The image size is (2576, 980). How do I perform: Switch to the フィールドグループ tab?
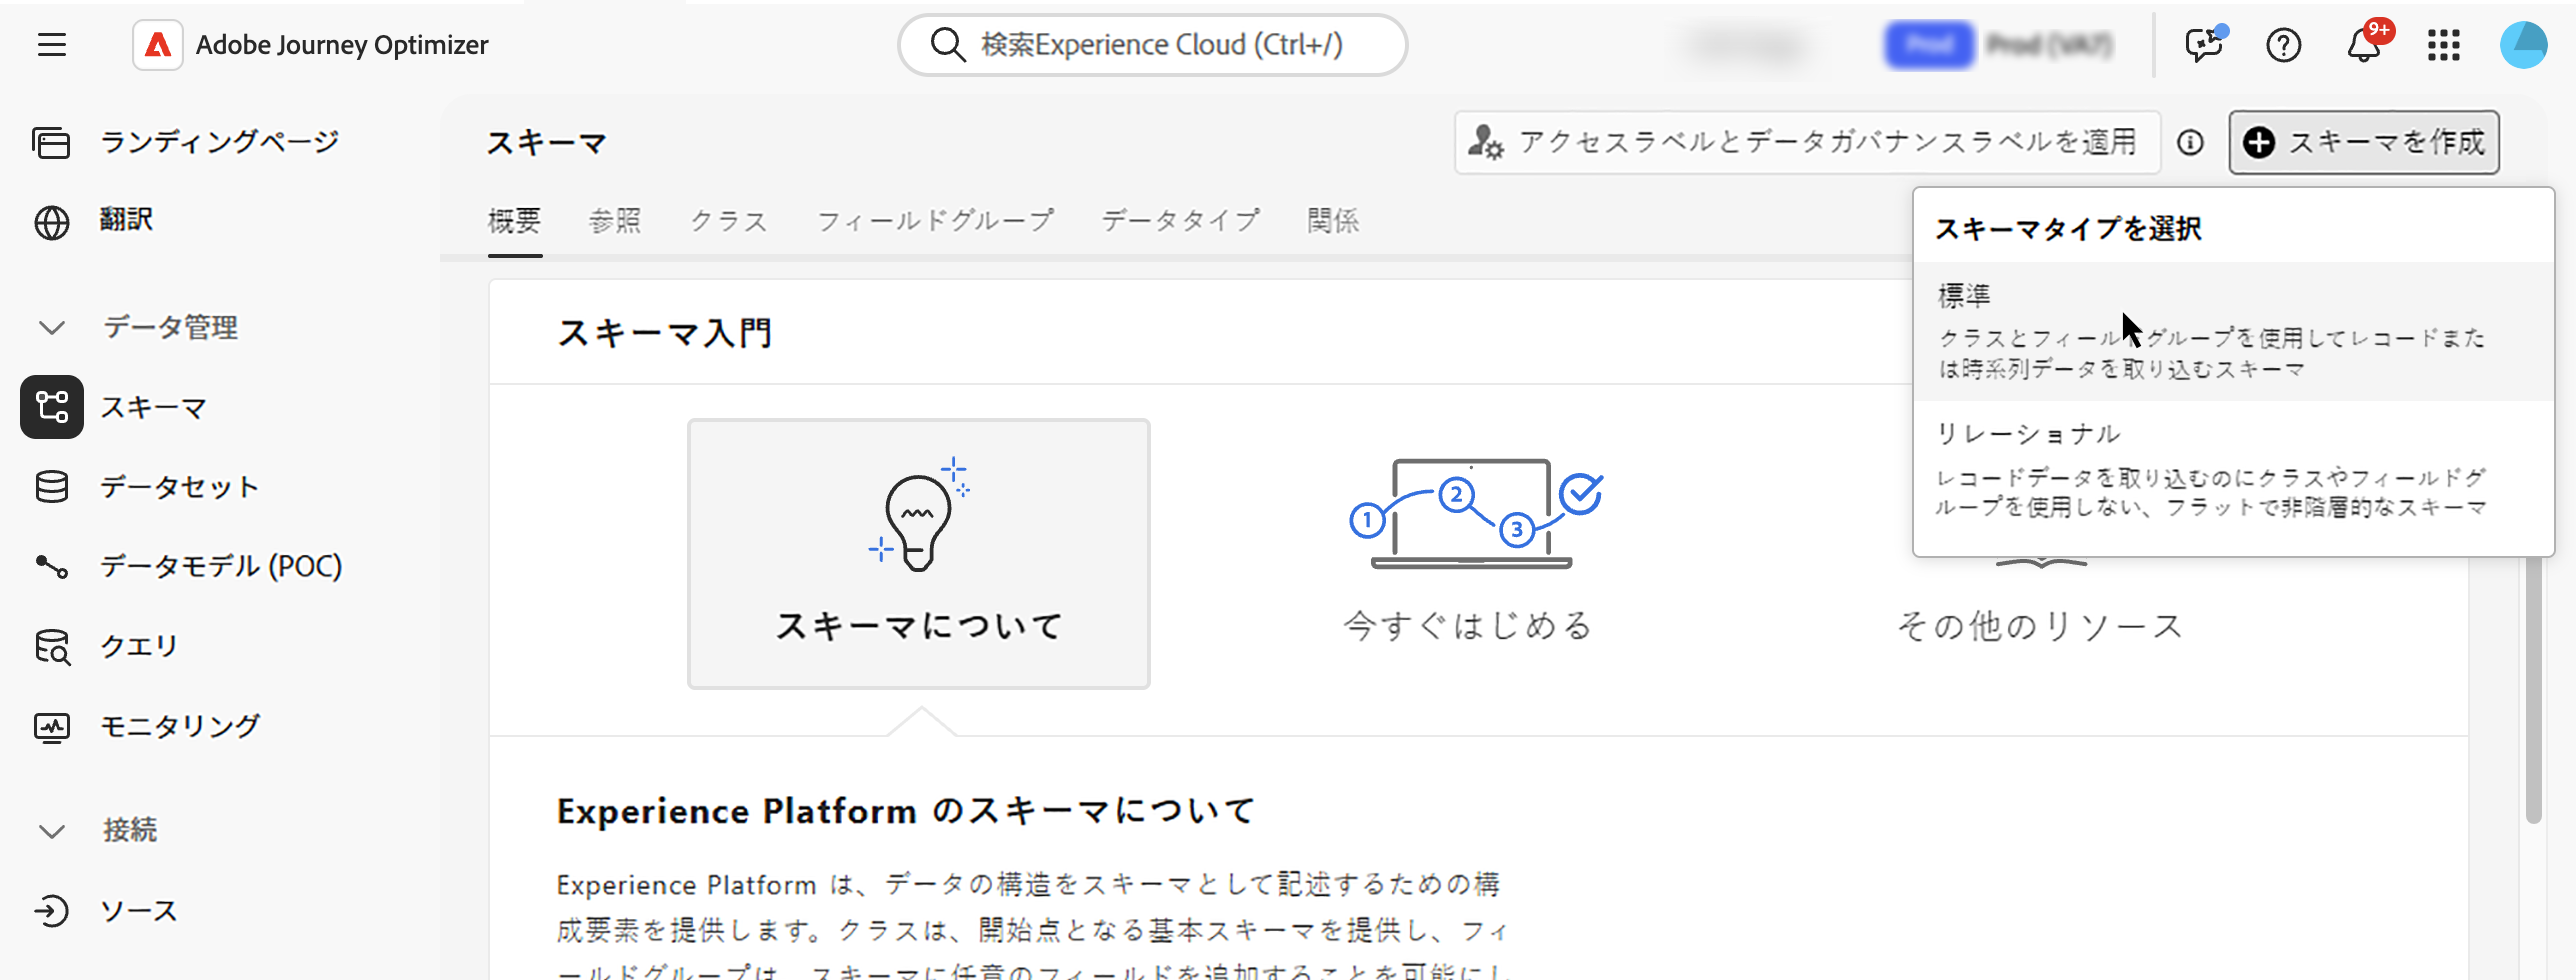point(935,221)
